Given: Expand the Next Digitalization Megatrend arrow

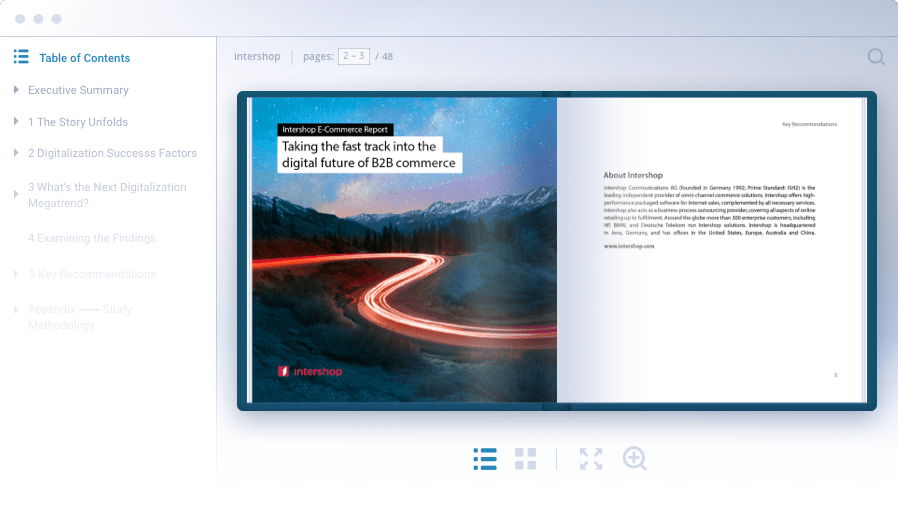Looking at the screenshot, I should click(x=16, y=194).
